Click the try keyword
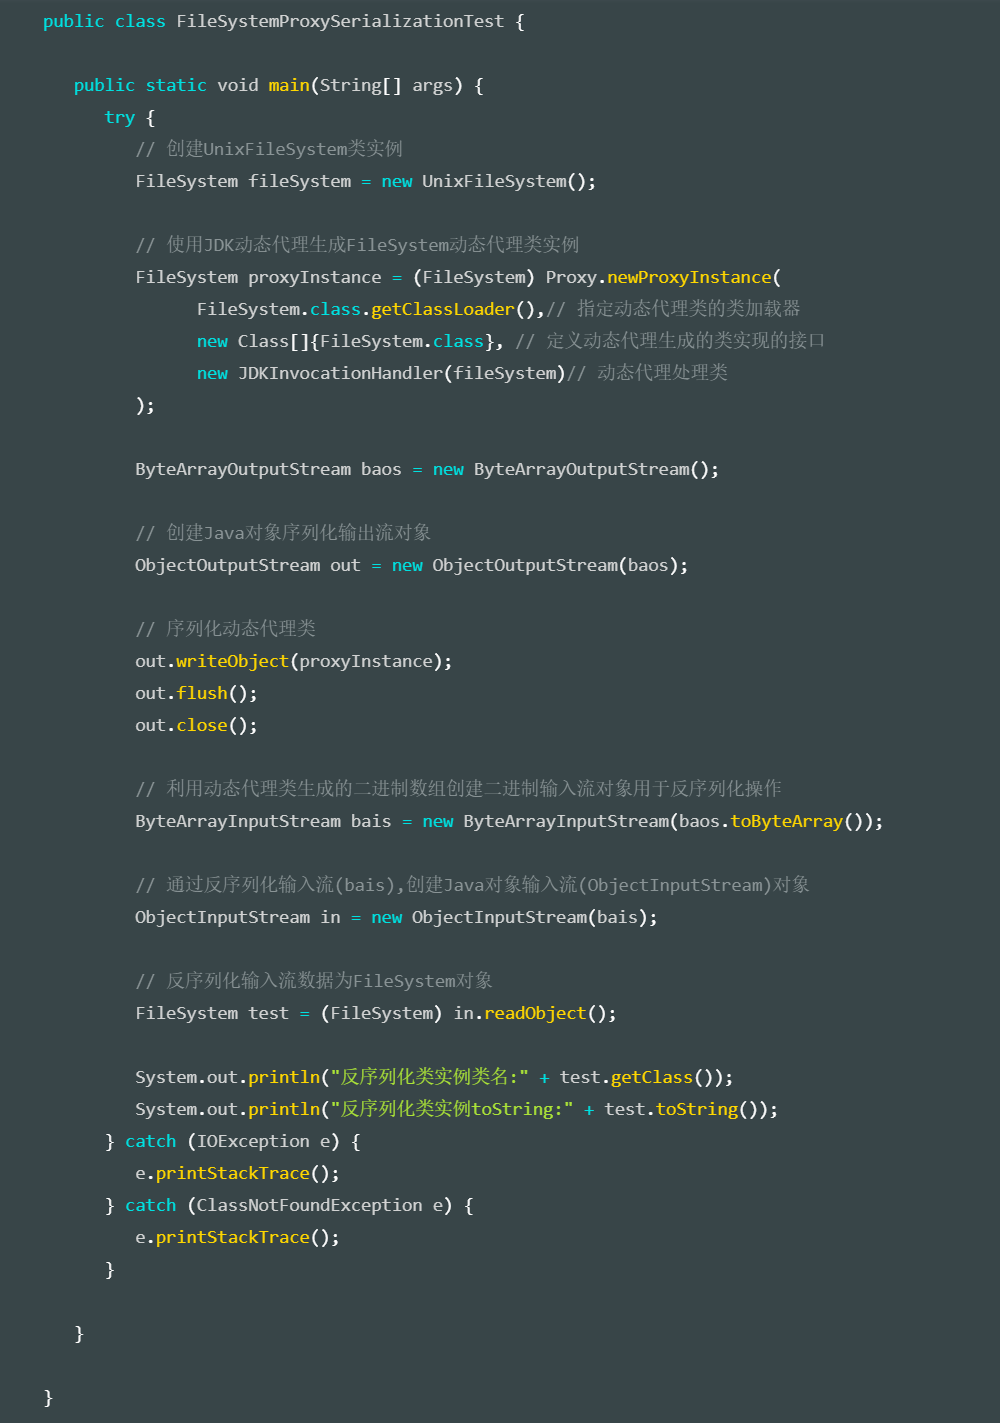This screenshot has height=1423, width=1000. [119, 117]
